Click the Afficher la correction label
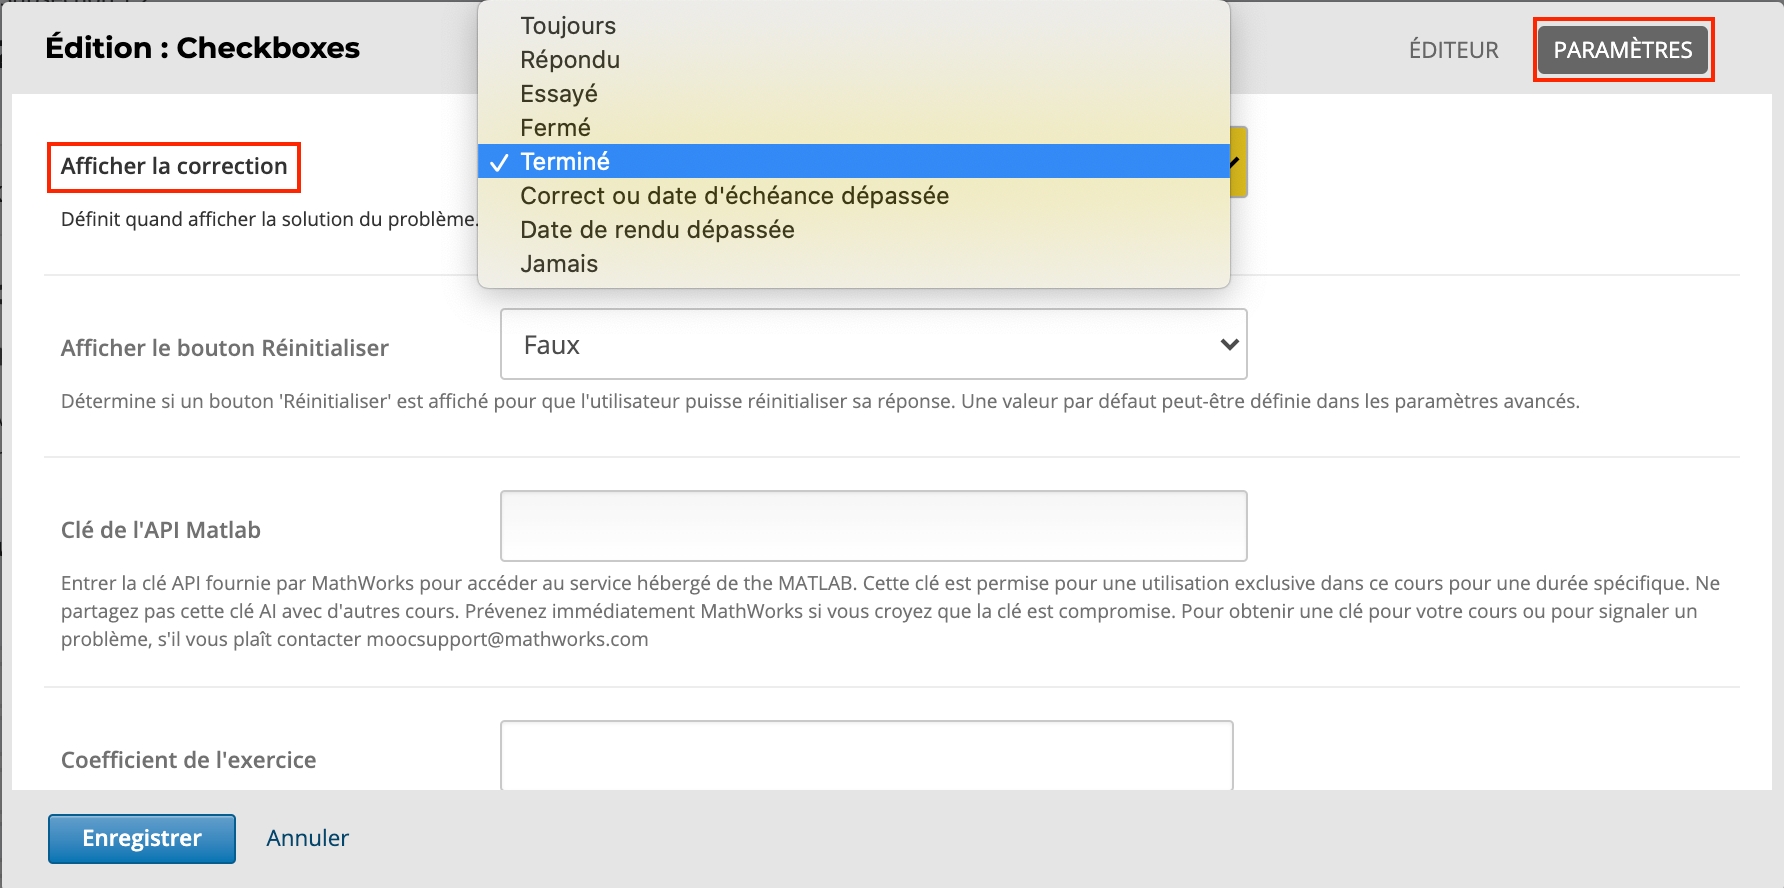1784x888 pixels. coord(174,166)
